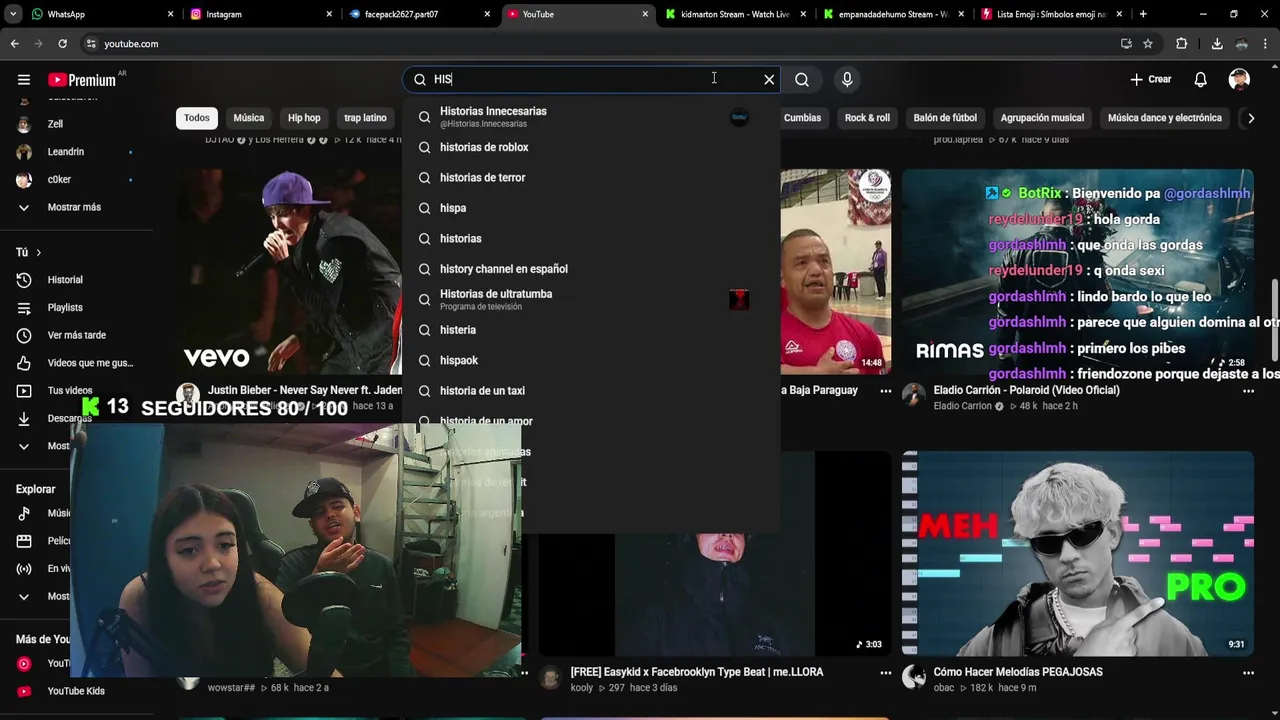Image resolution: width=1280 pixels, height=720 pixels.
Task: Open c0ker subscription channel
Action: pyautogui.click(x=77, y=179)
